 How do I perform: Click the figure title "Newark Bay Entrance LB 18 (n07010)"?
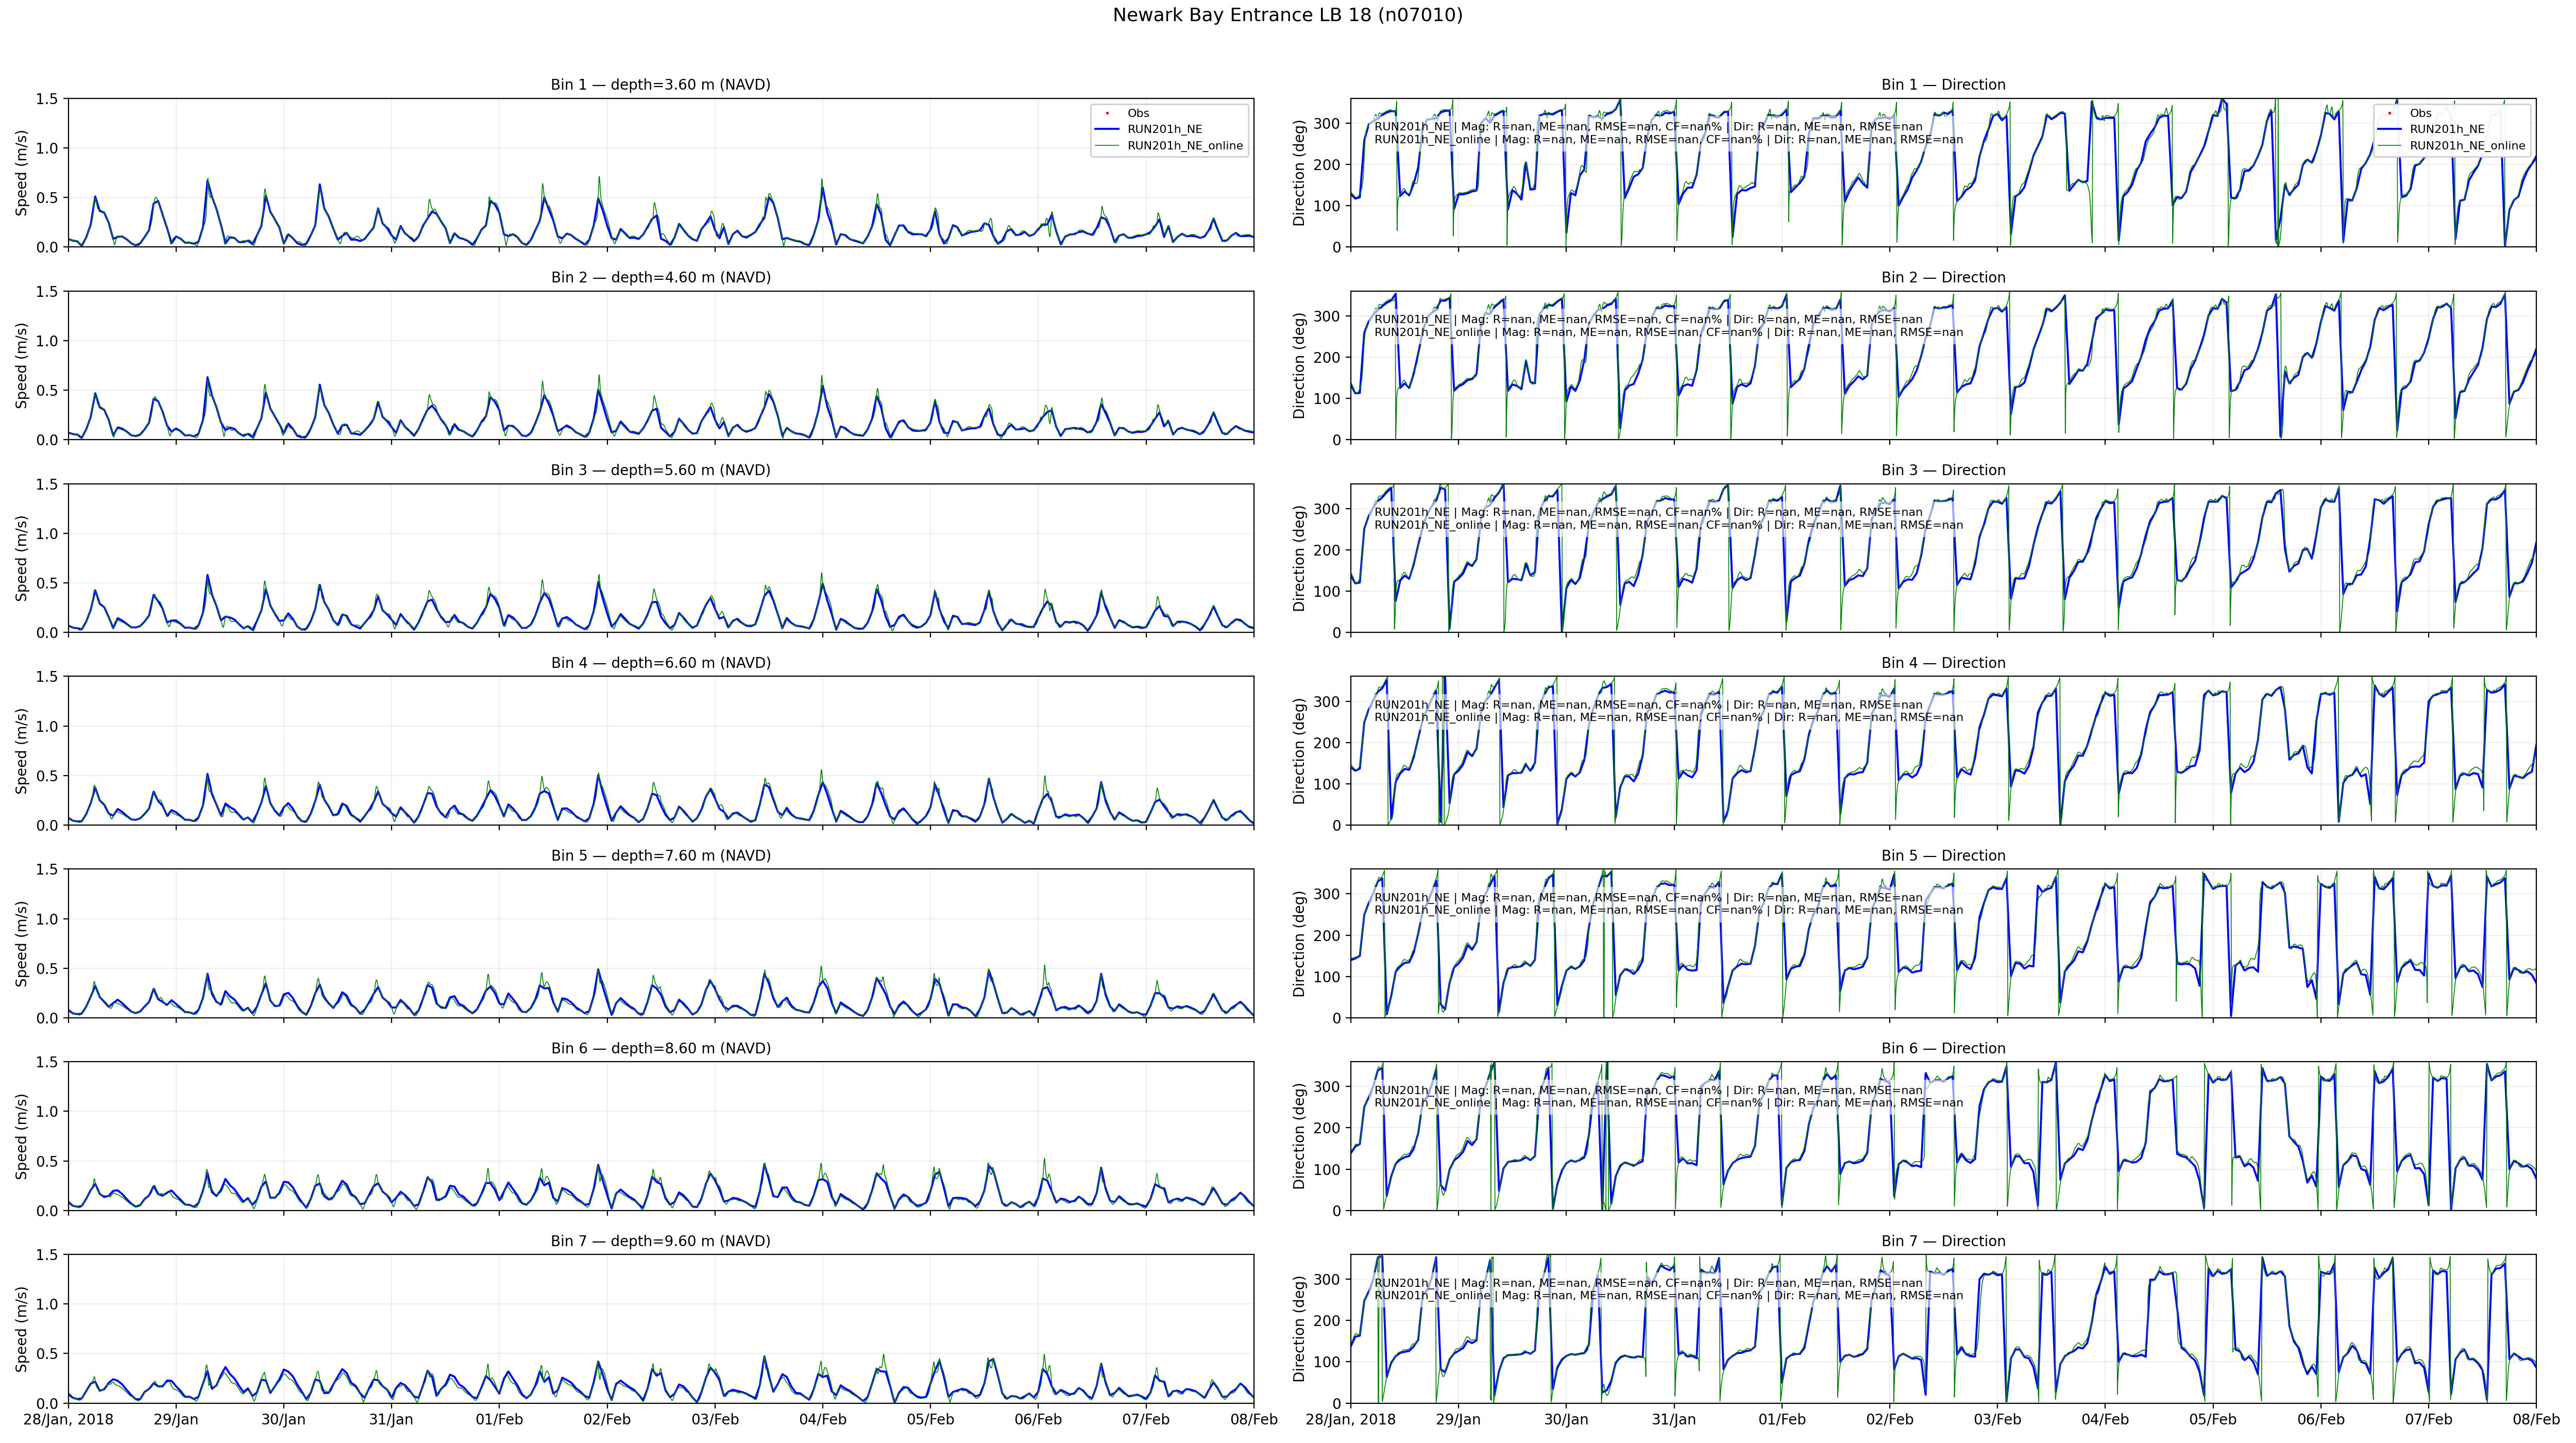click(1287, 15)
